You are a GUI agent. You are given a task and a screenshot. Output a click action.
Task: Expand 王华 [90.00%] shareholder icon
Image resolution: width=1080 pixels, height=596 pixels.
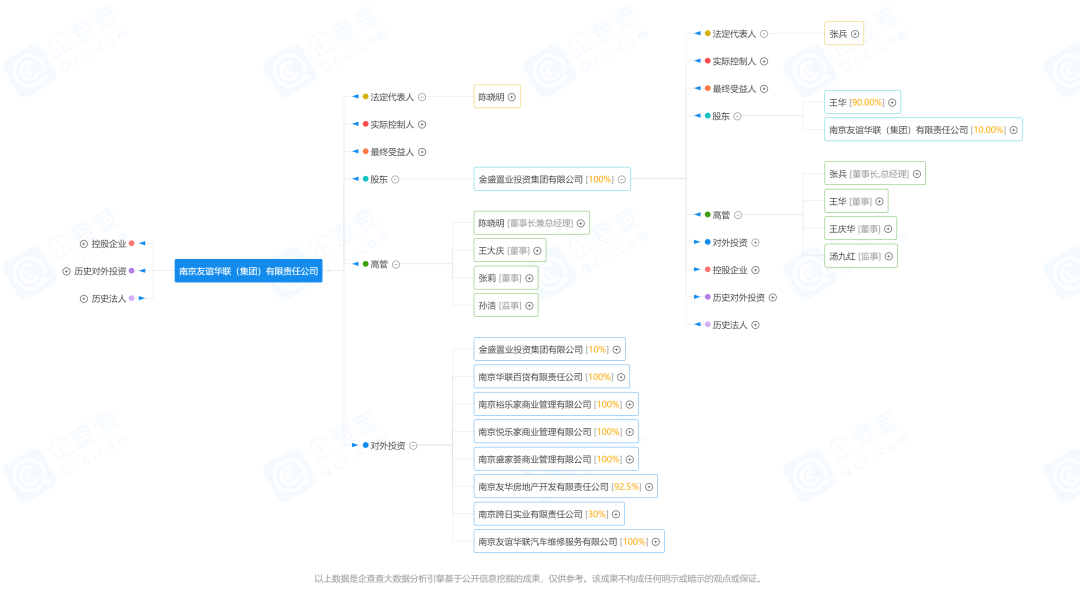tap(892, 103)
